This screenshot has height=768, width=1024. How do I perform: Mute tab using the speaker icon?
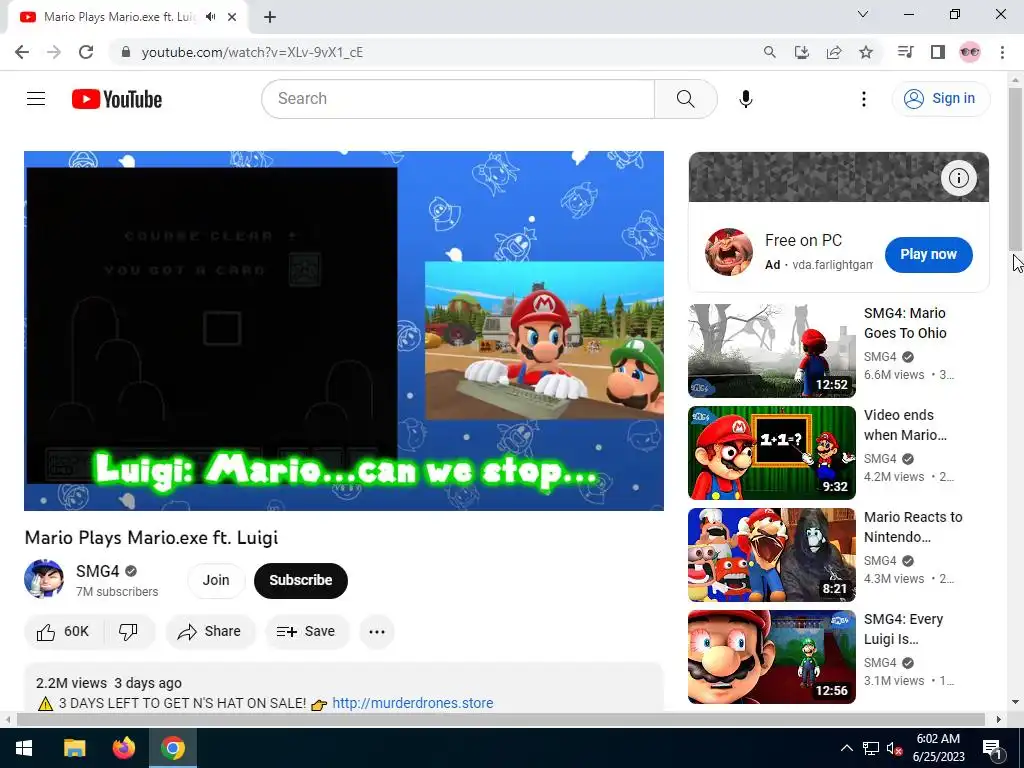(210, 17)
